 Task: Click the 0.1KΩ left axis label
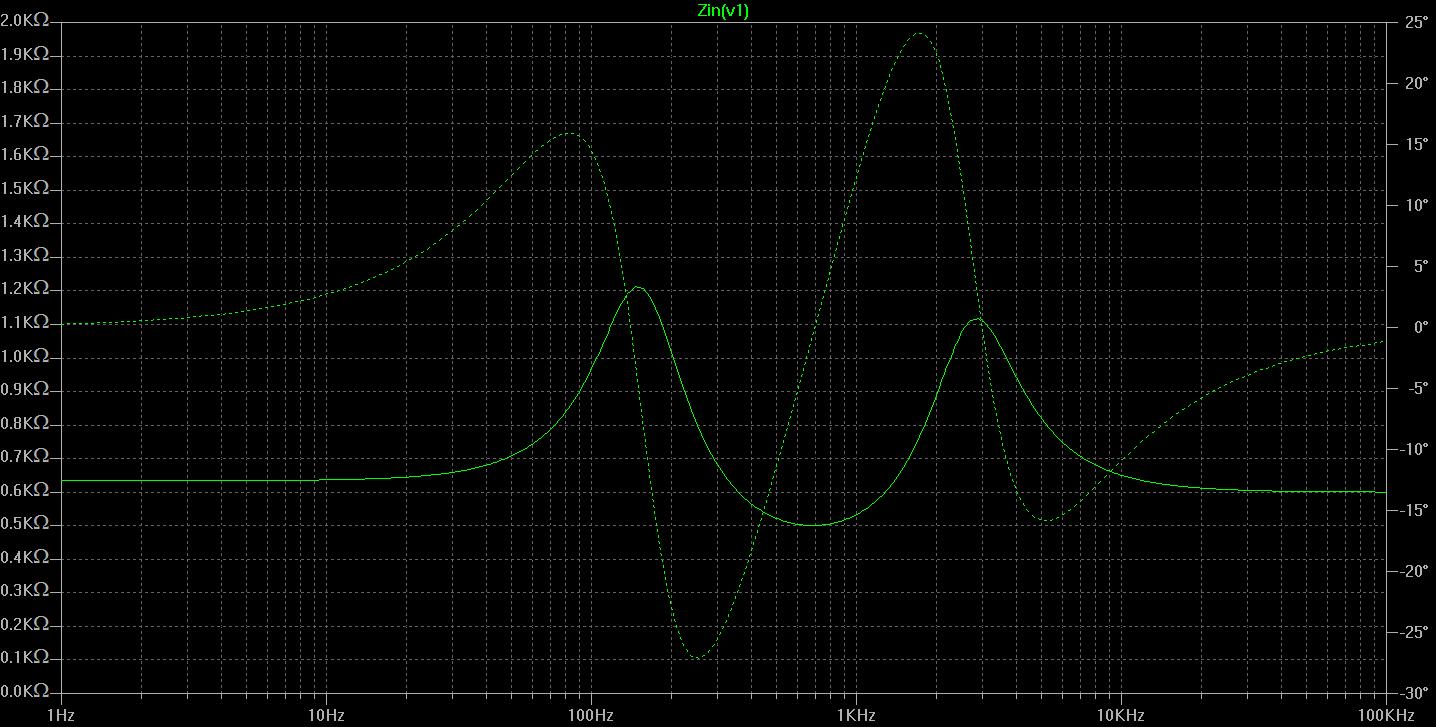coord(25,658)
